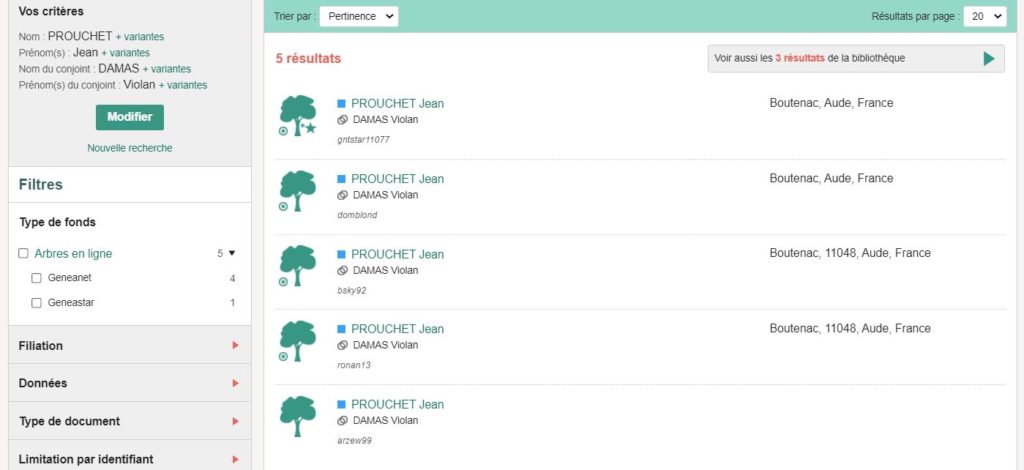Collapse Arbres en ligne with the black arrow
The width and height of the screenshot is (1024, 470).
coord(231,253)
